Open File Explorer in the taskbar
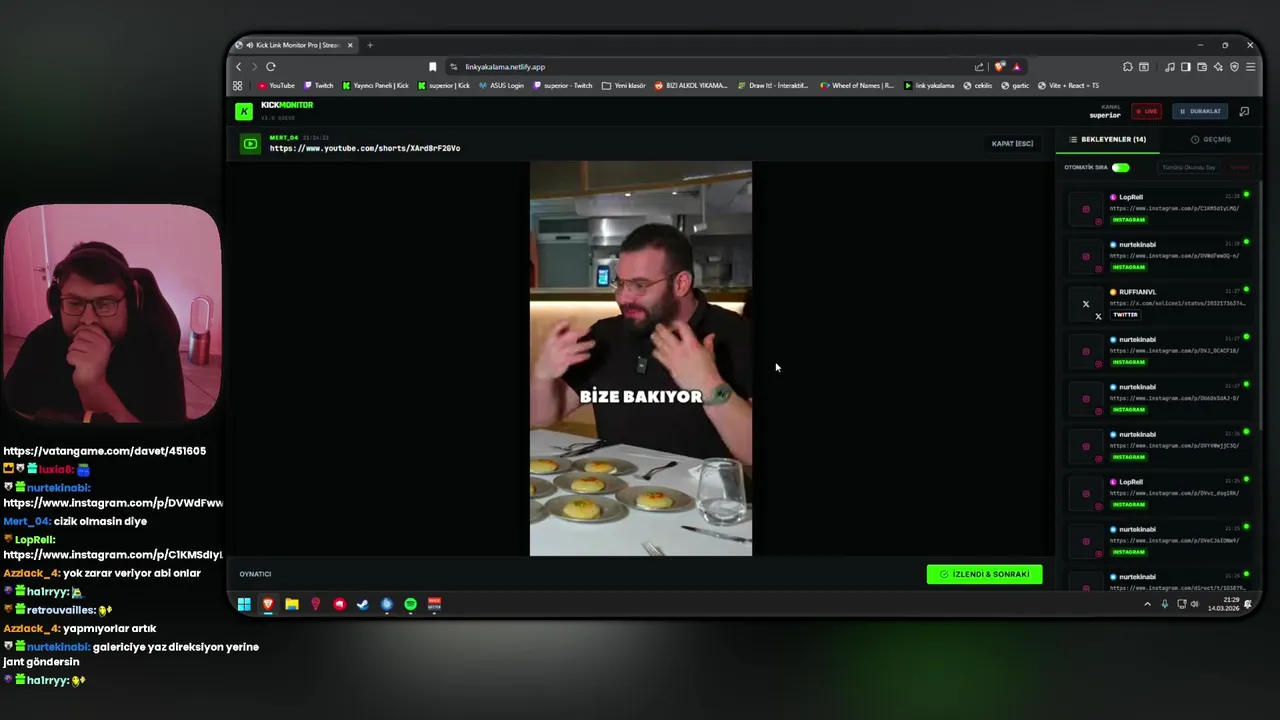The image size is (1280, 720). [x=292, y=604]
